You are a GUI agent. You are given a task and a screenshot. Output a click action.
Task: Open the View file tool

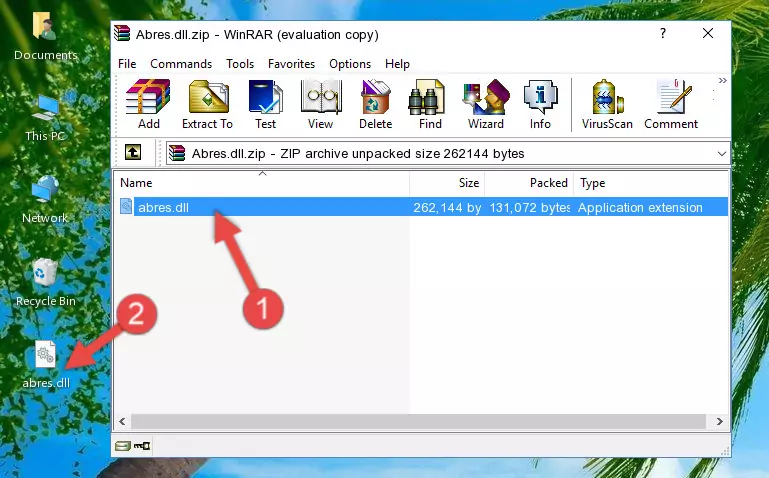click(321, 104)
